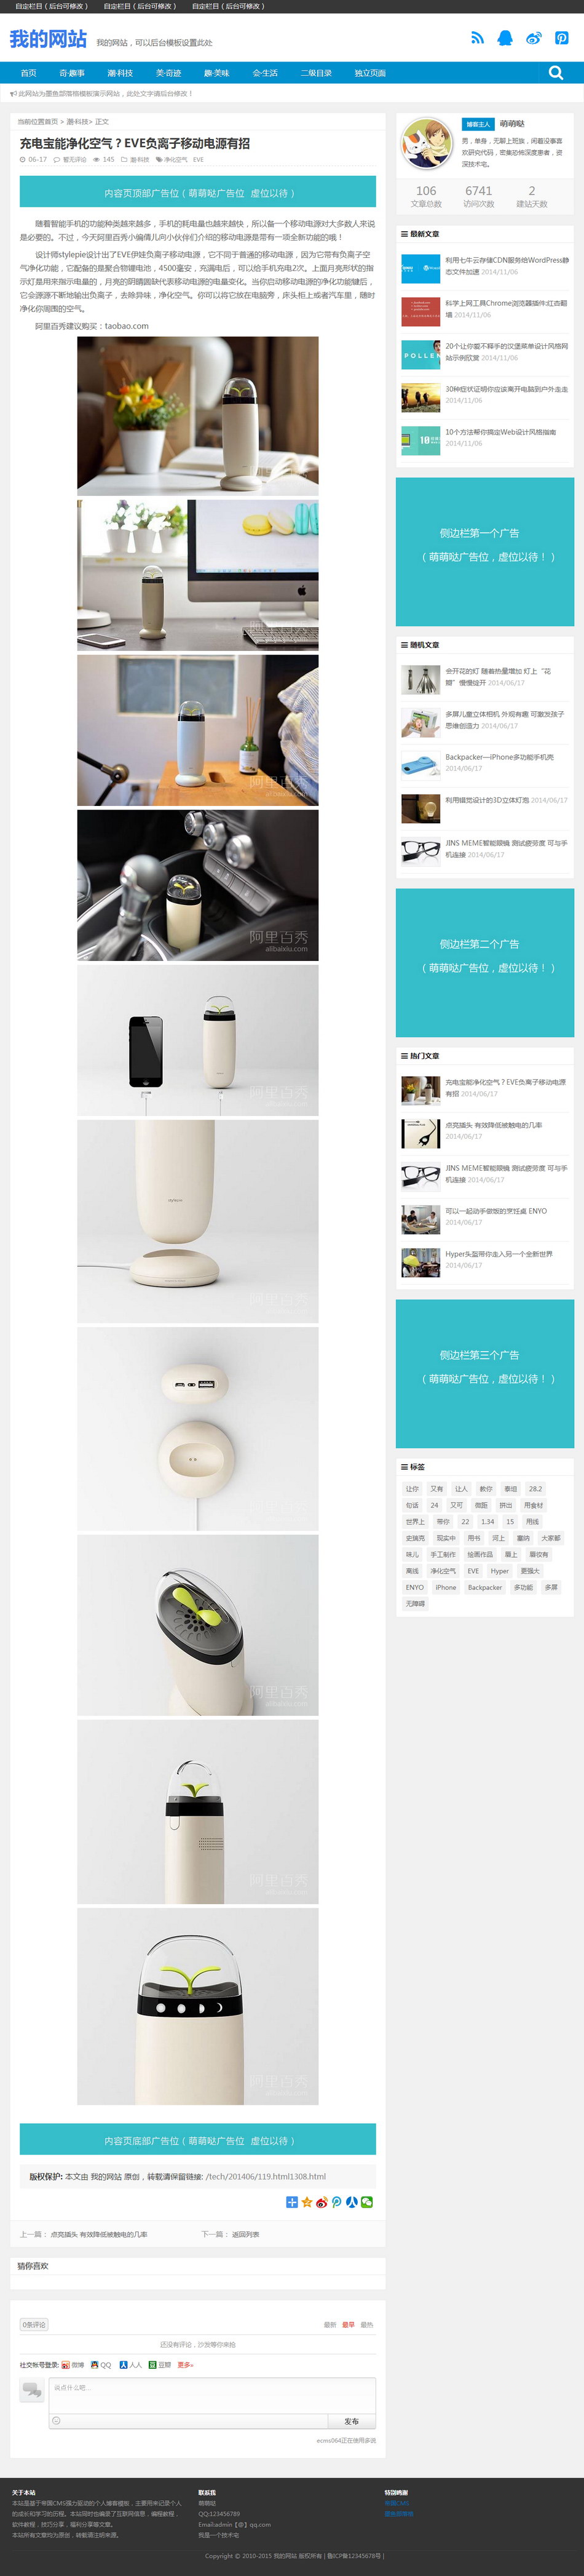This screenshot has width=584, height=2576.
Task: Click the iPhone tag in tag cloud
Action: coord(446,1587)
